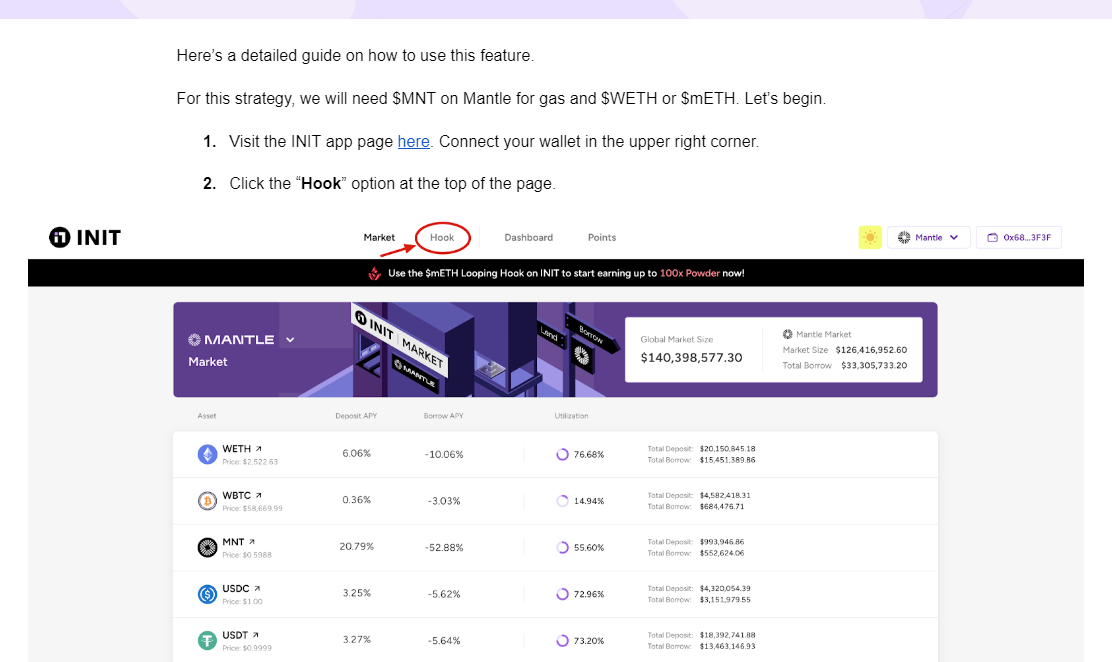Click the Total Borrow value $33,305,733.20
The image size is (1112, 662).
pyautogui.click(x=874, y=365)
